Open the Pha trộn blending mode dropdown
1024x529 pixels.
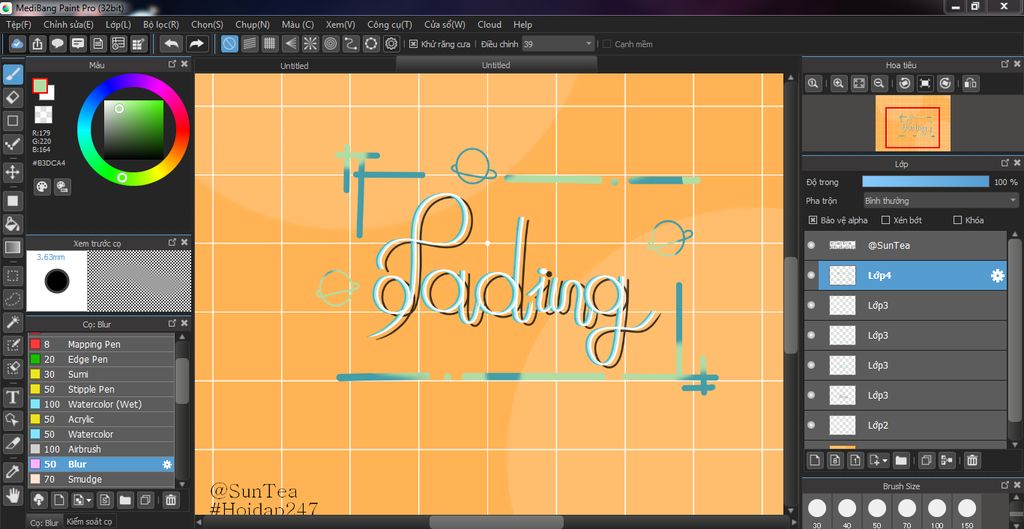(940, 200)
